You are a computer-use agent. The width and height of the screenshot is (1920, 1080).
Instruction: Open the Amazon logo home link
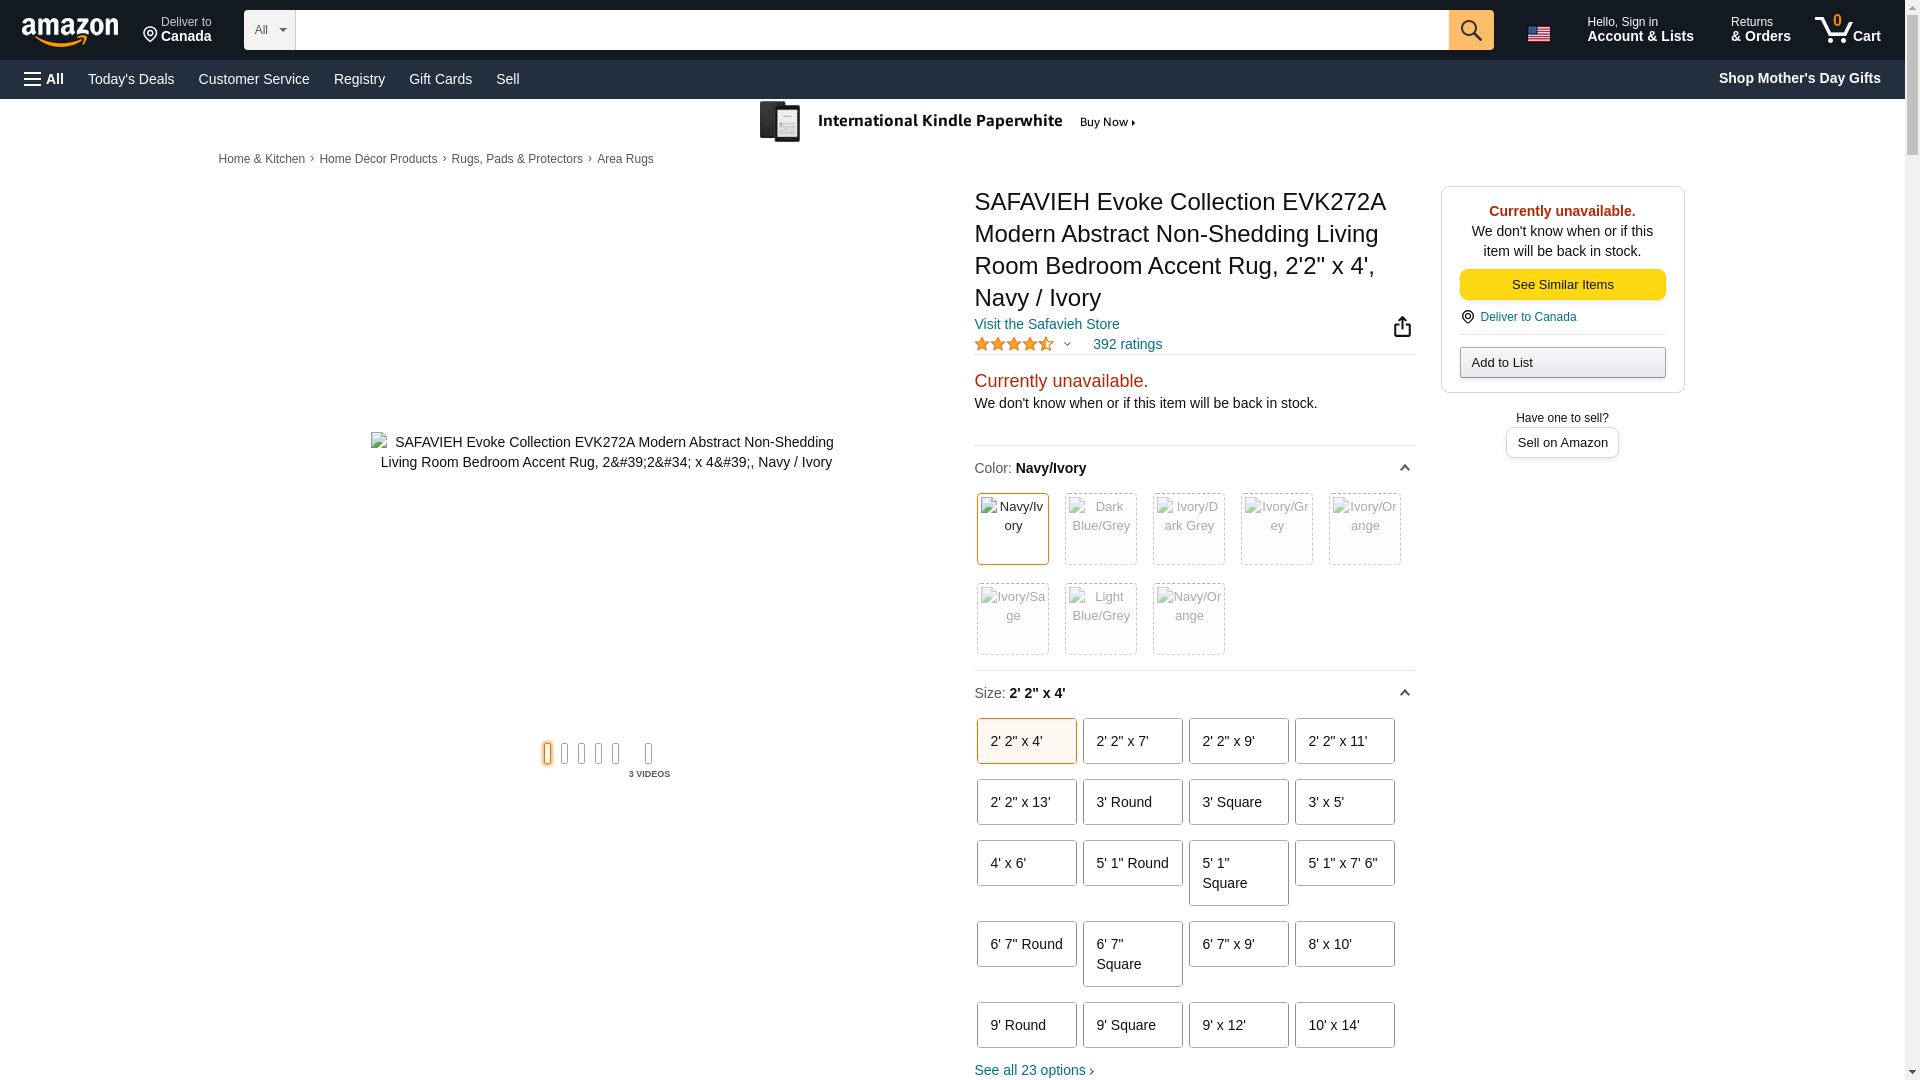(x=70, y=31)
